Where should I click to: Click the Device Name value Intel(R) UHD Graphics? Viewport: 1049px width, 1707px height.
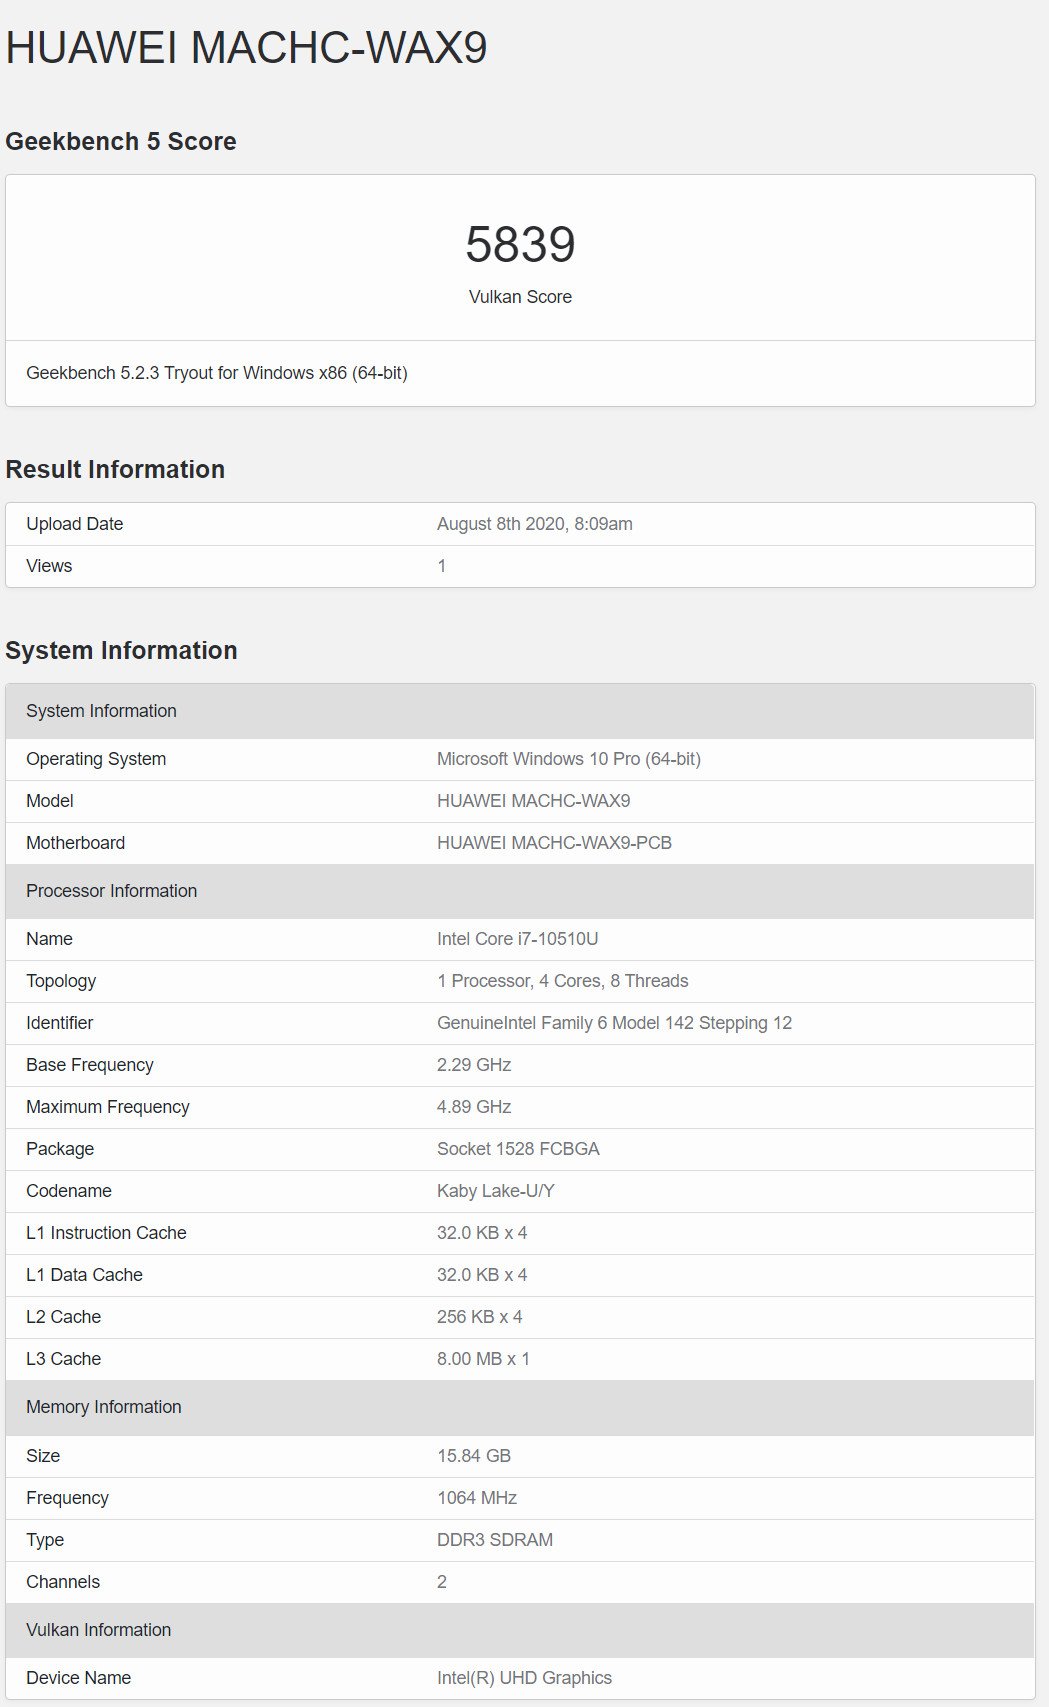coord(524,1678)
